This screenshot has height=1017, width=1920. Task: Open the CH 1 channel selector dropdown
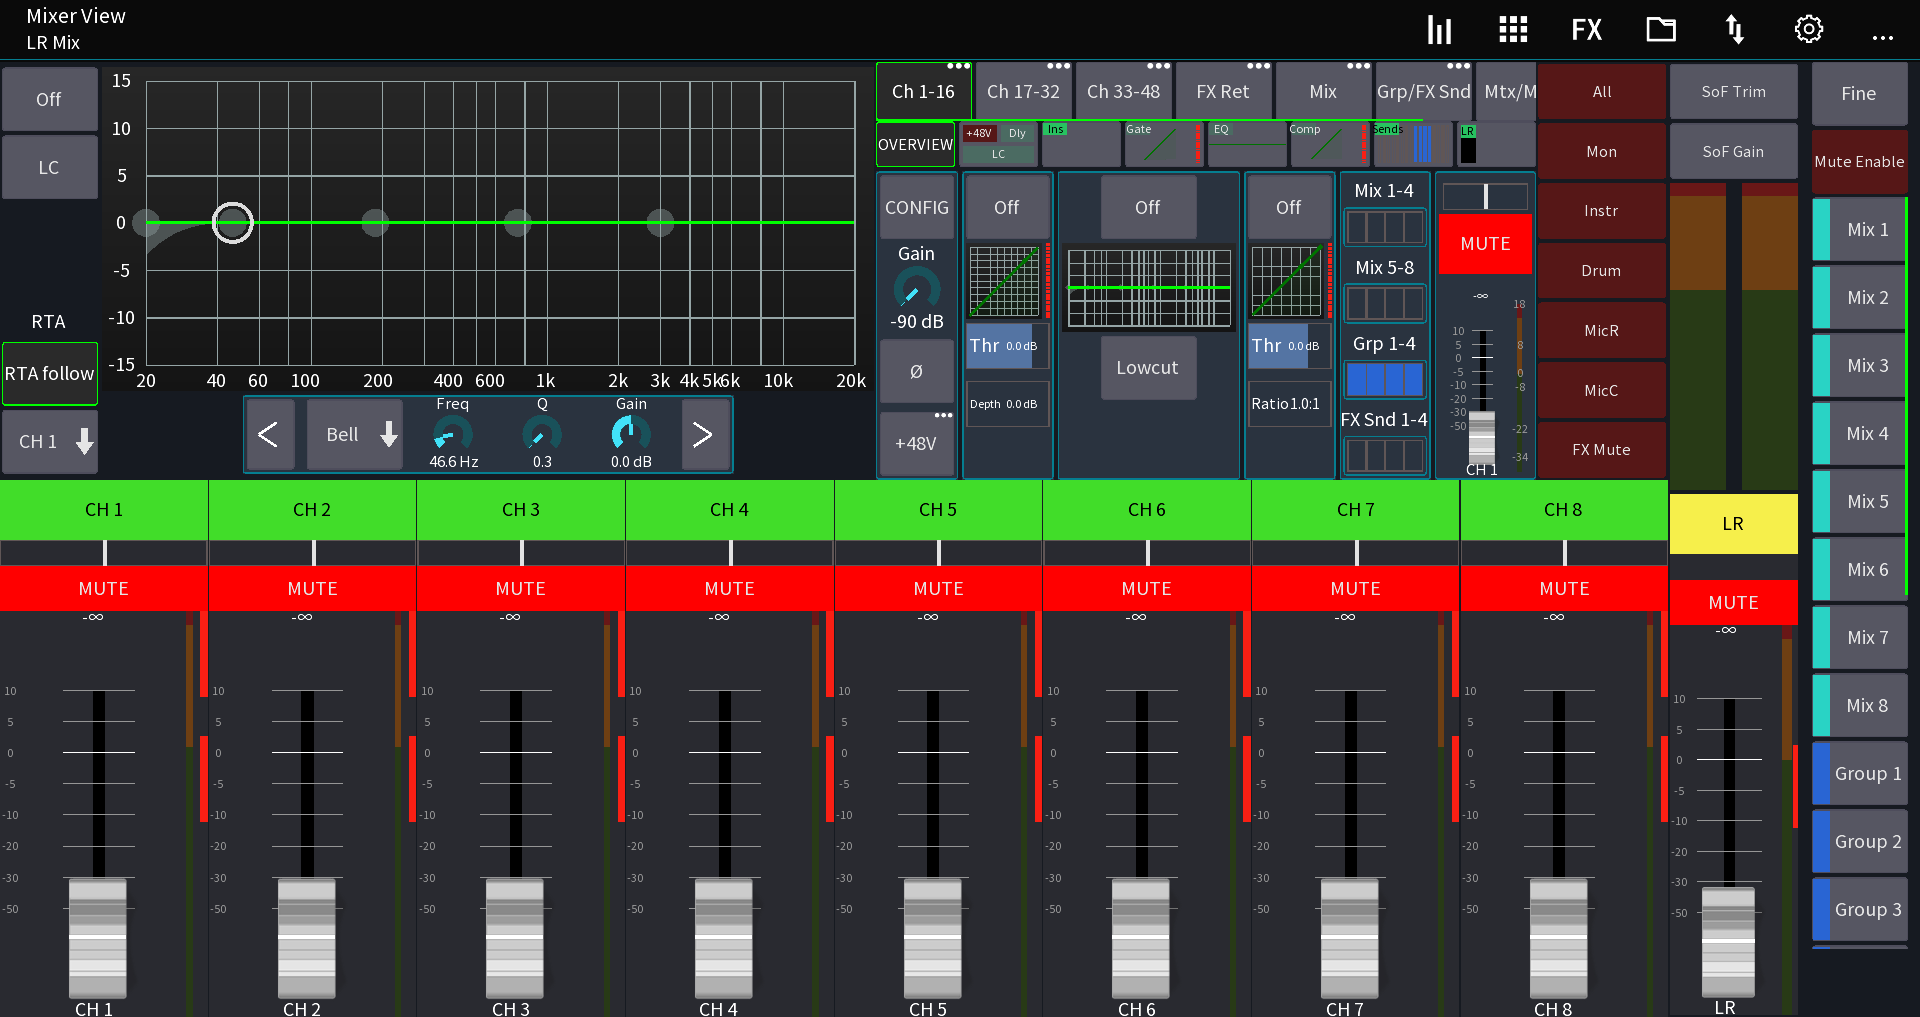click(50, 441)
